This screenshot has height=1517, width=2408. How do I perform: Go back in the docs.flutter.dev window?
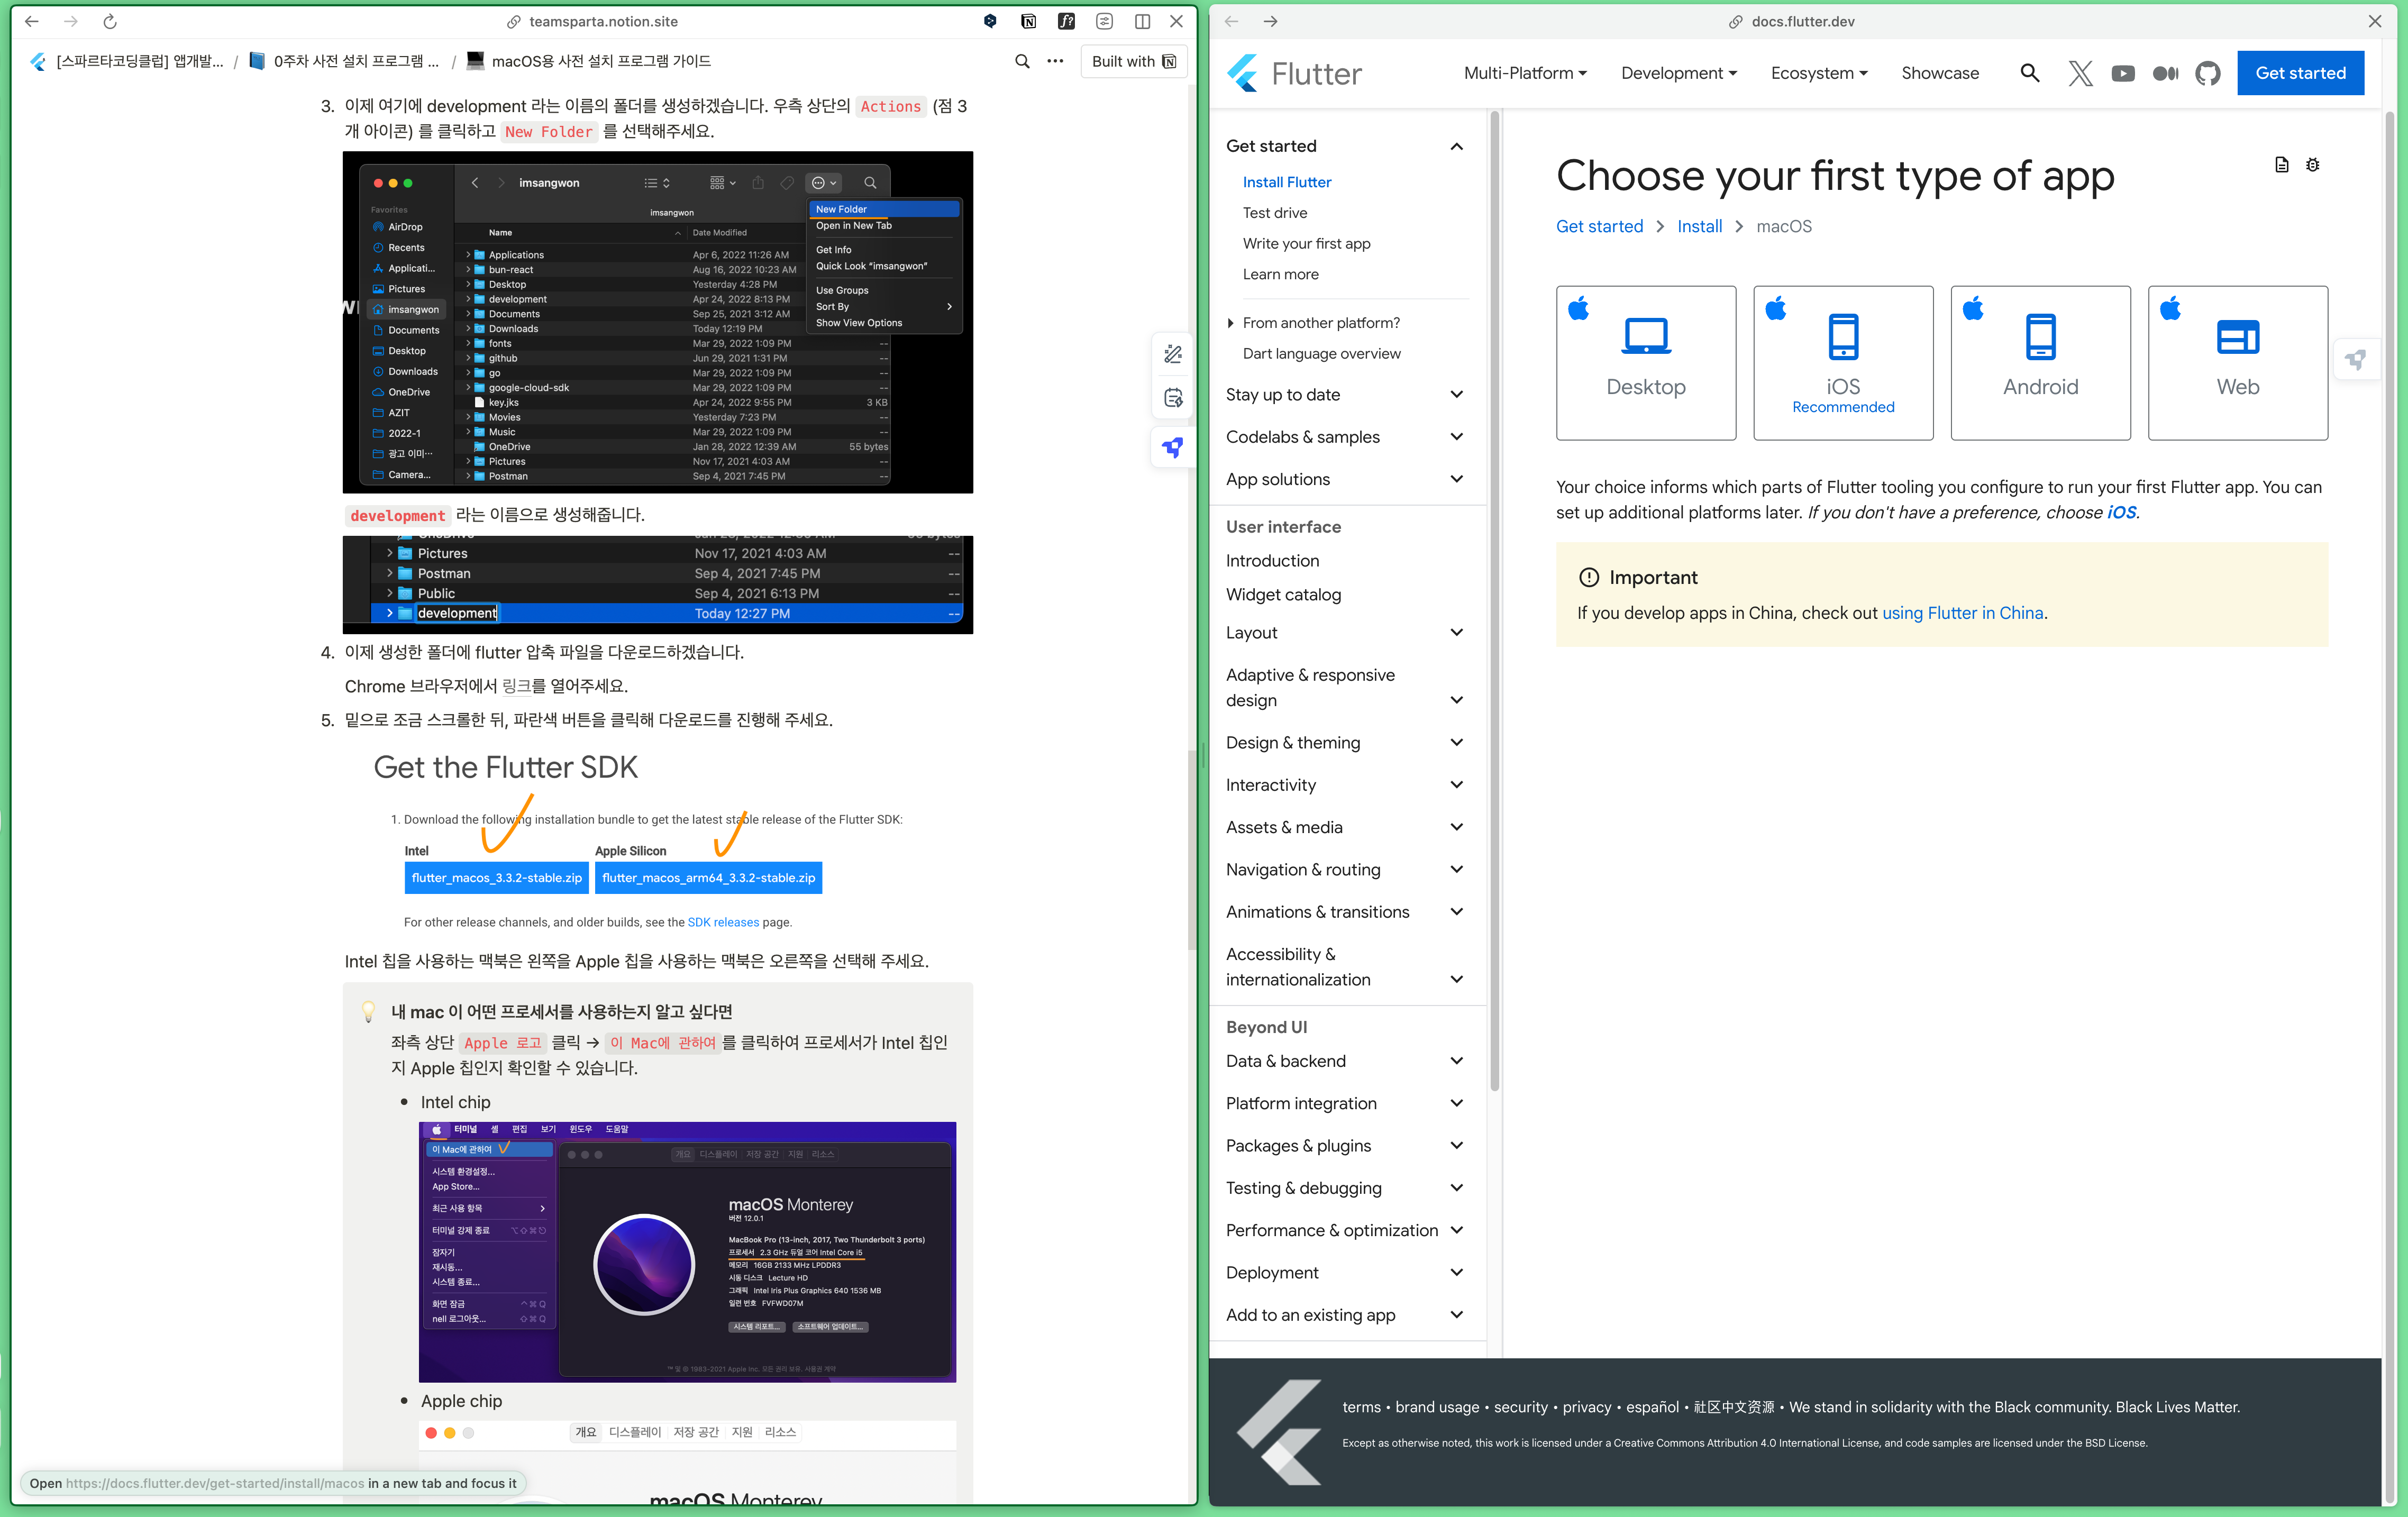click(1231, 21)
